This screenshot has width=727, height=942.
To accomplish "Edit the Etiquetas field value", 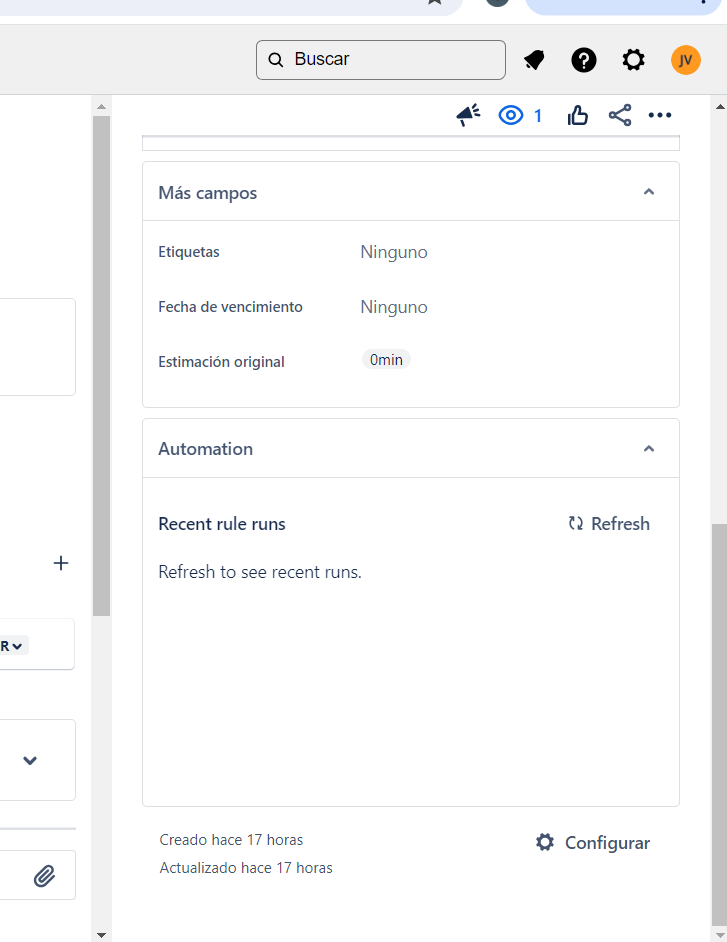I will point(394,252).
